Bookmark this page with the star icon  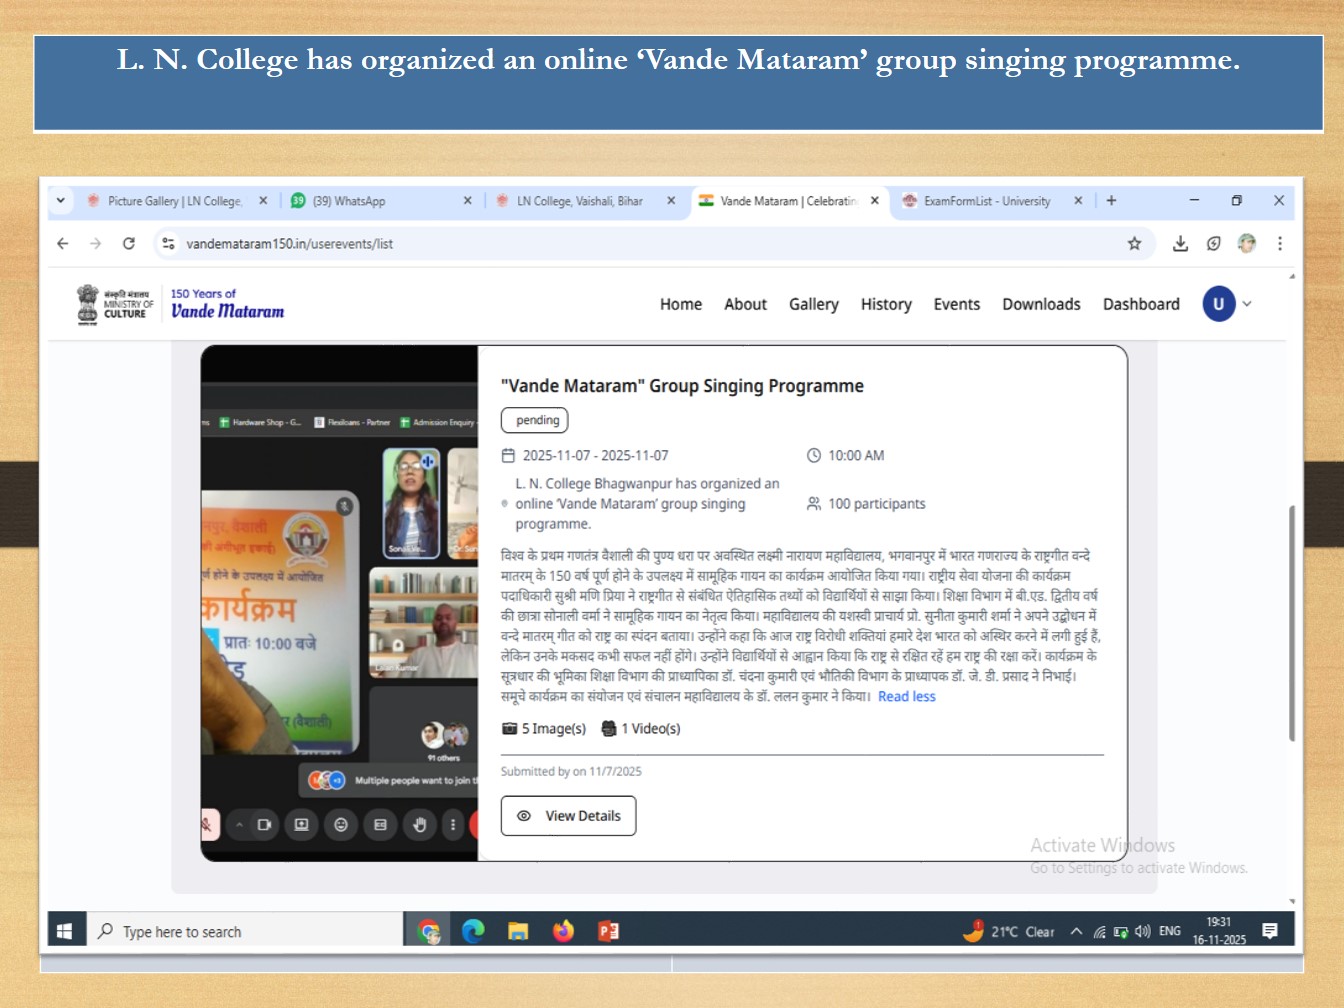[x=1134, y=243]
